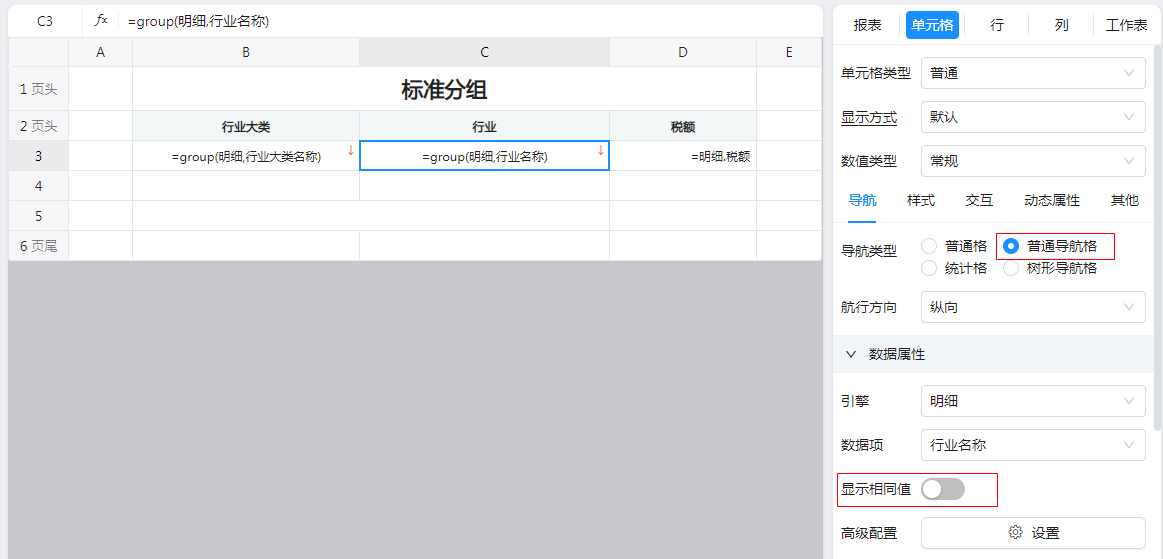Choose the 树形导航格 radio option
This screenshot has width=1163, height=559.
click(1011, 268)
